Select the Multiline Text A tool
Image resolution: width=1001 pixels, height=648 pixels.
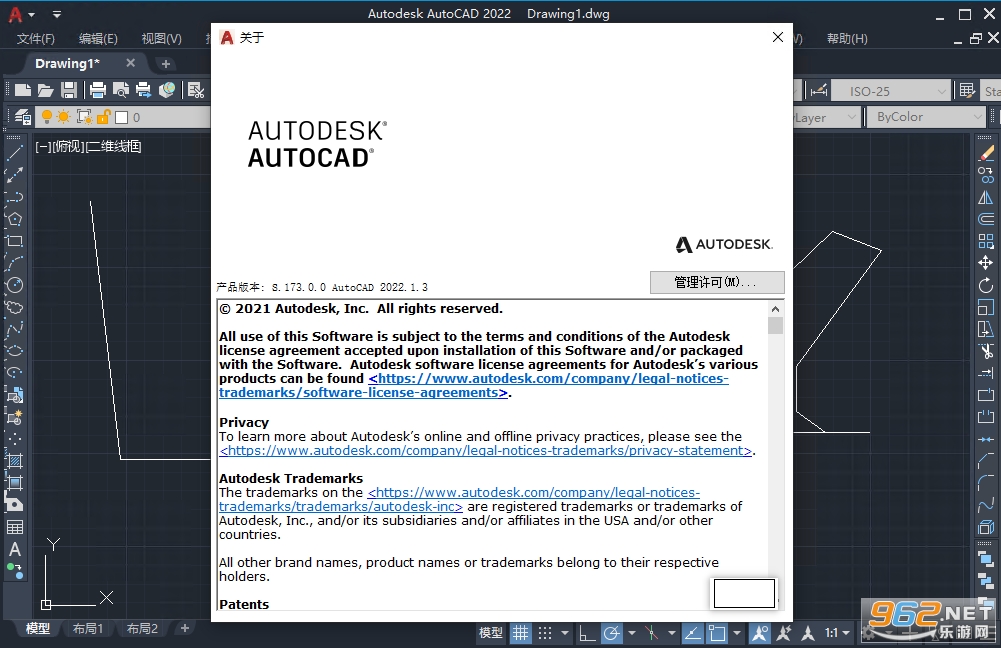[x=14, y=549]
